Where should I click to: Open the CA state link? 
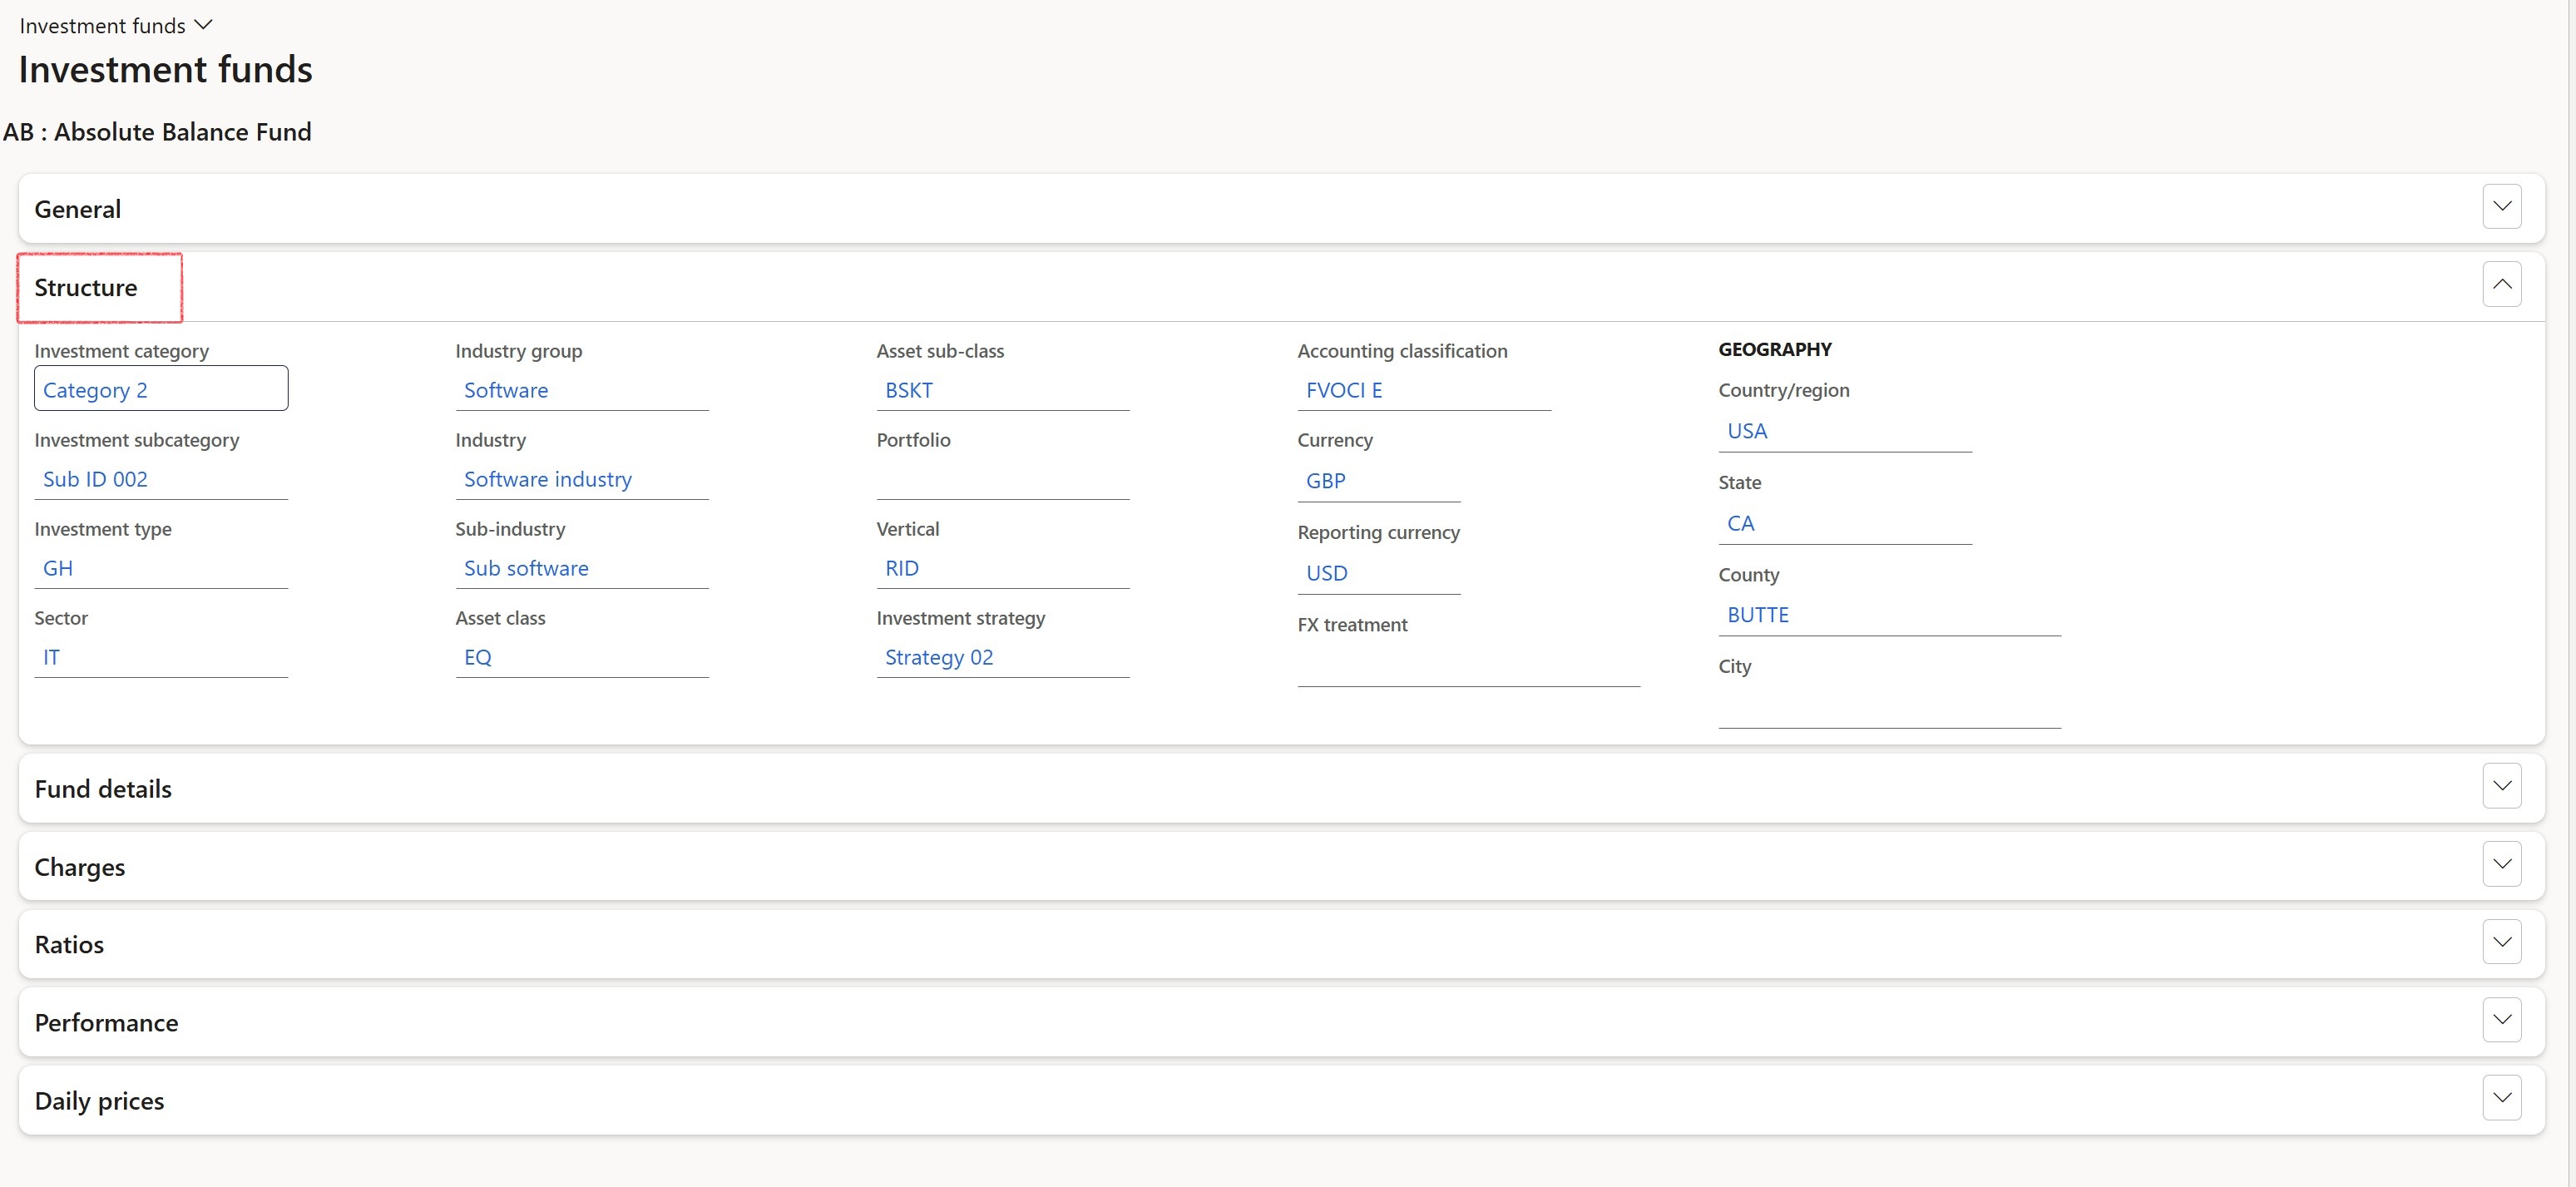click(1741, 523)
